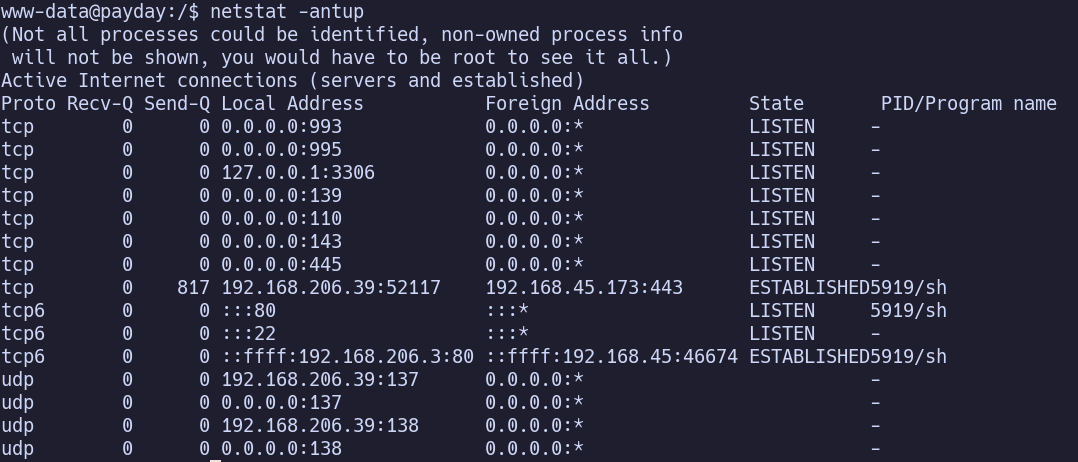
Task: Click udp local address 192.168.206.39:138
Action: pyautogui.click(x=320, y=426)
